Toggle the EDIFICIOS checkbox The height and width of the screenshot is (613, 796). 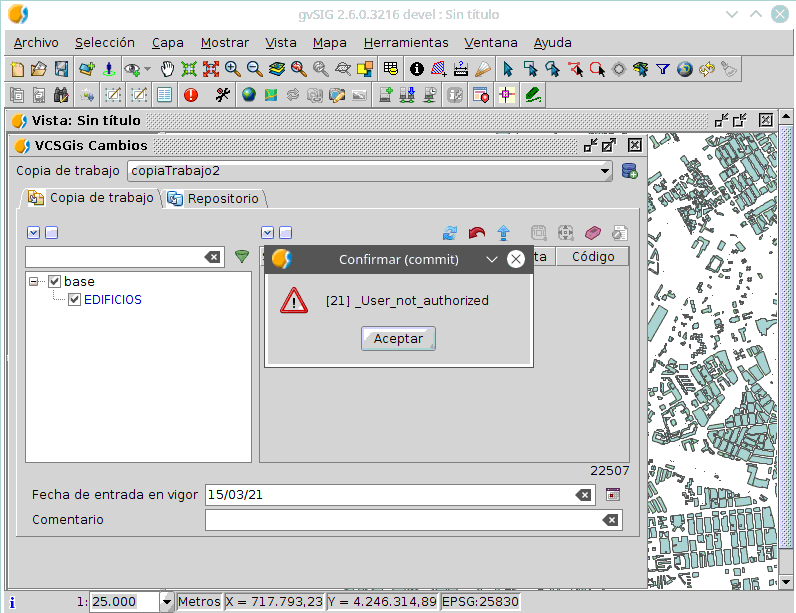(x=75, y=299)
